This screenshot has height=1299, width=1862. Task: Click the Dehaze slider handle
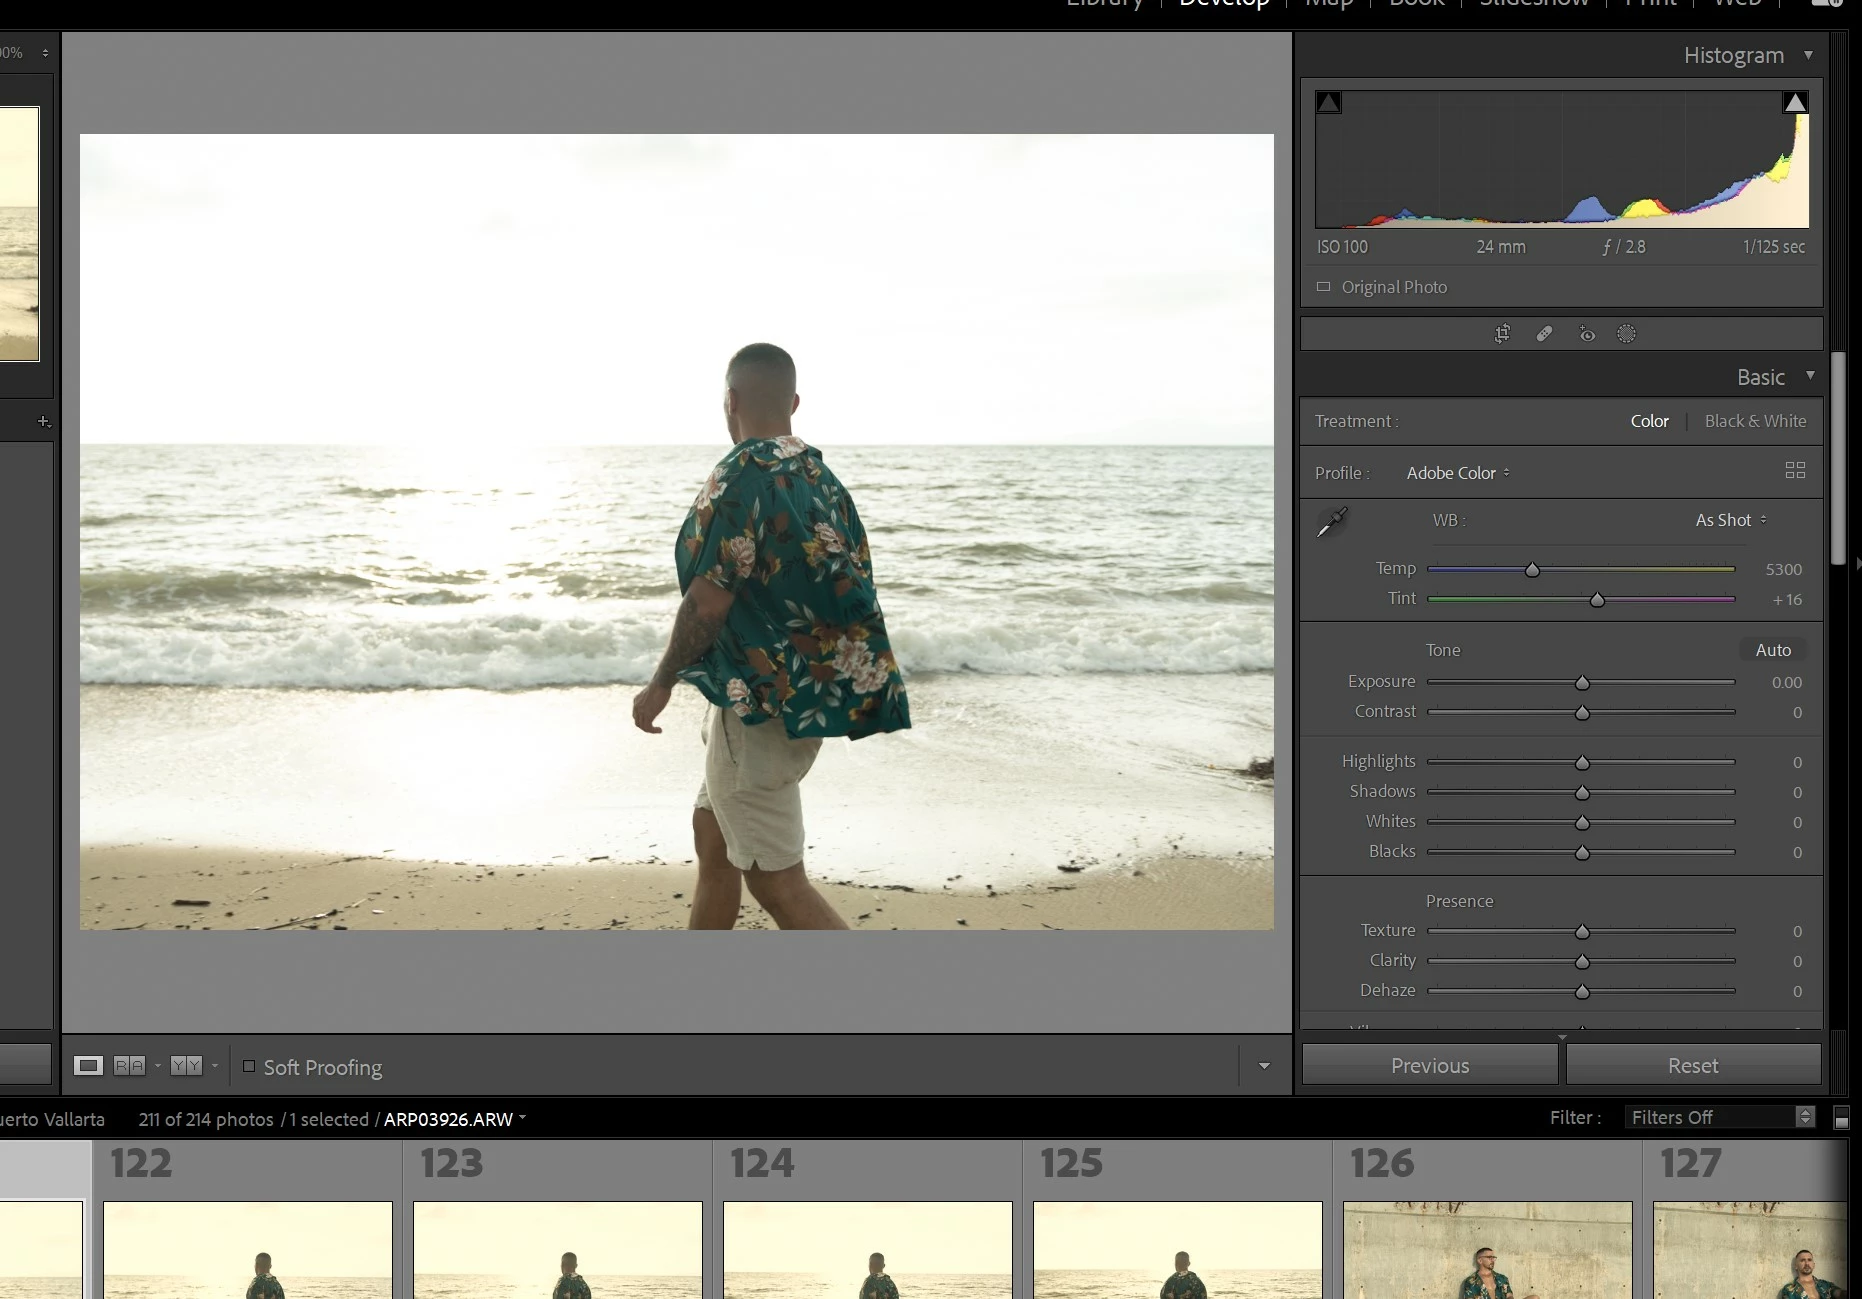[1582, 991]
